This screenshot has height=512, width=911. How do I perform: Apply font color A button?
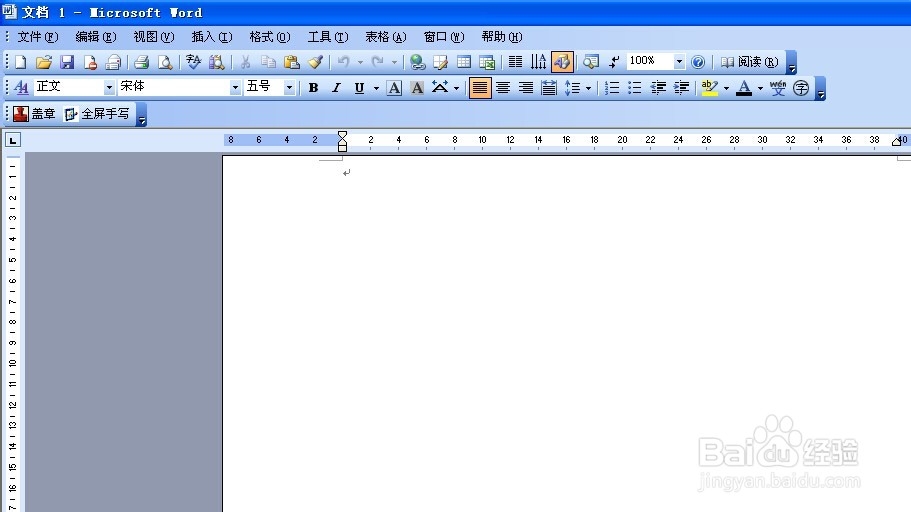point(744,88)
